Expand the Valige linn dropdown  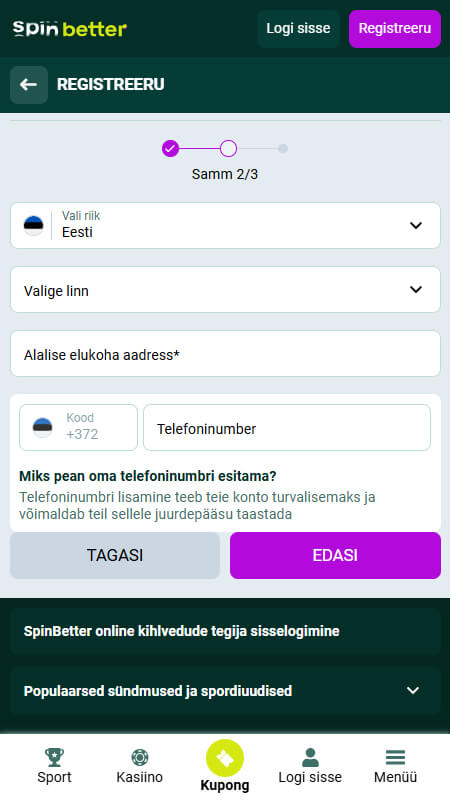pos(226,290)
